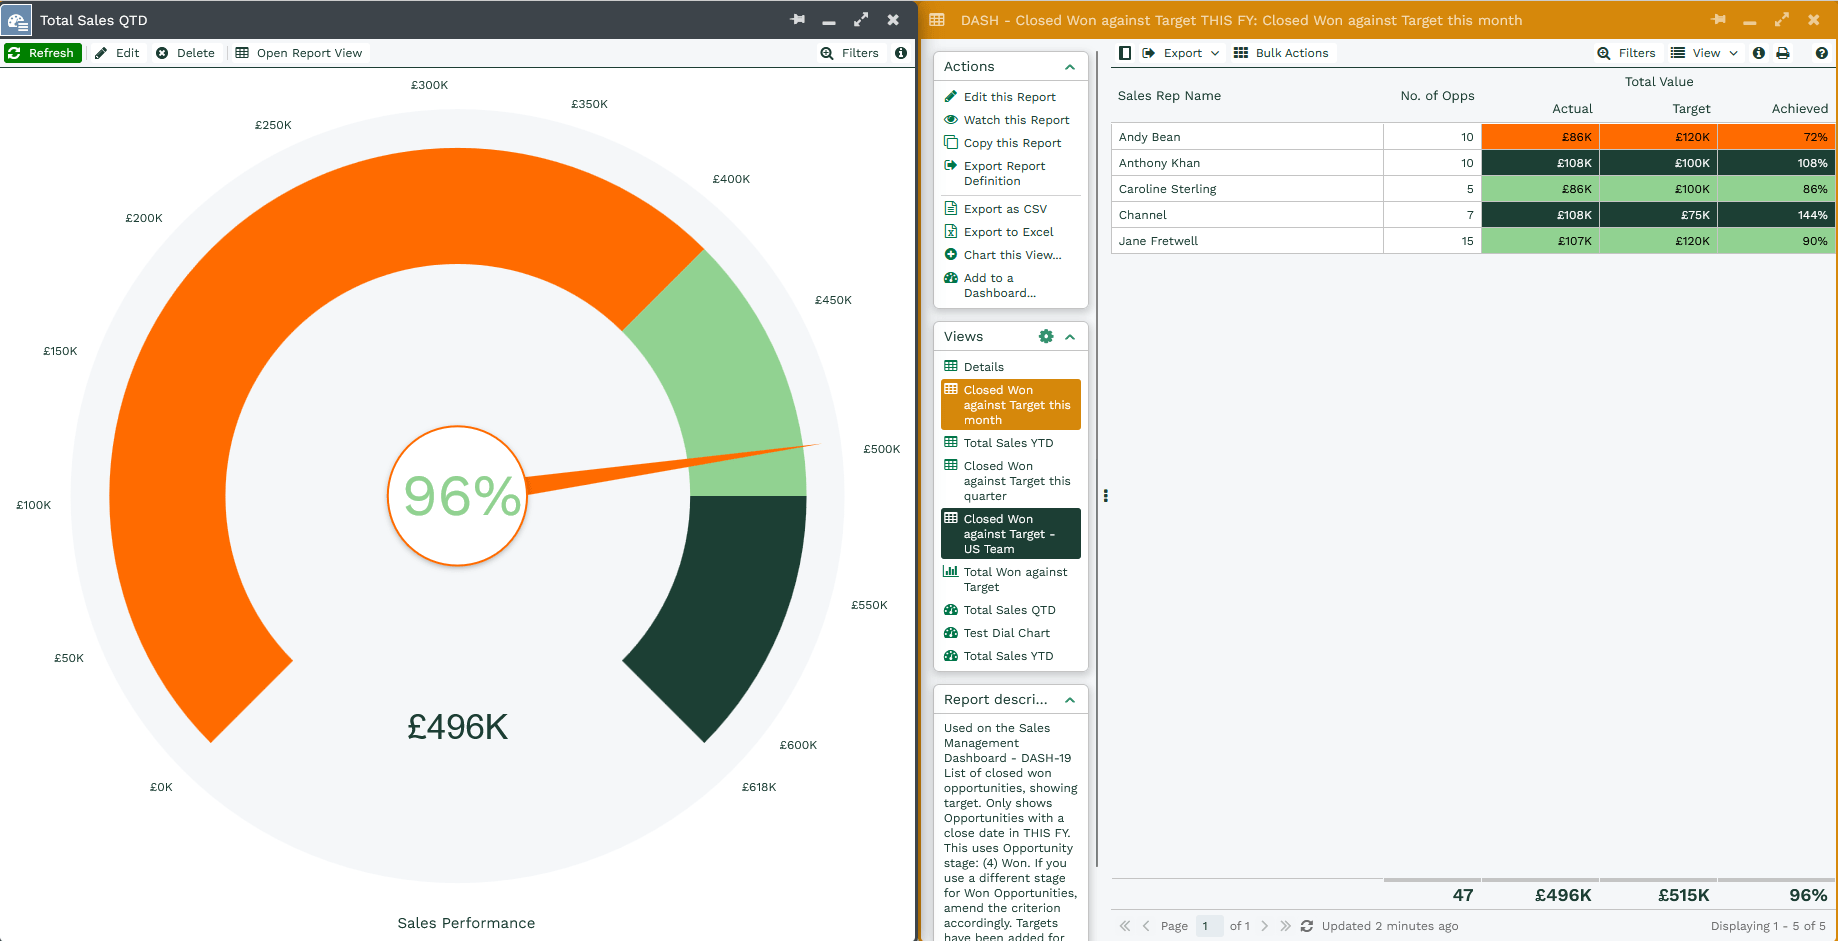1838x941 pixels.
Task: Click the page number input field
Action: pos(1208,926)
